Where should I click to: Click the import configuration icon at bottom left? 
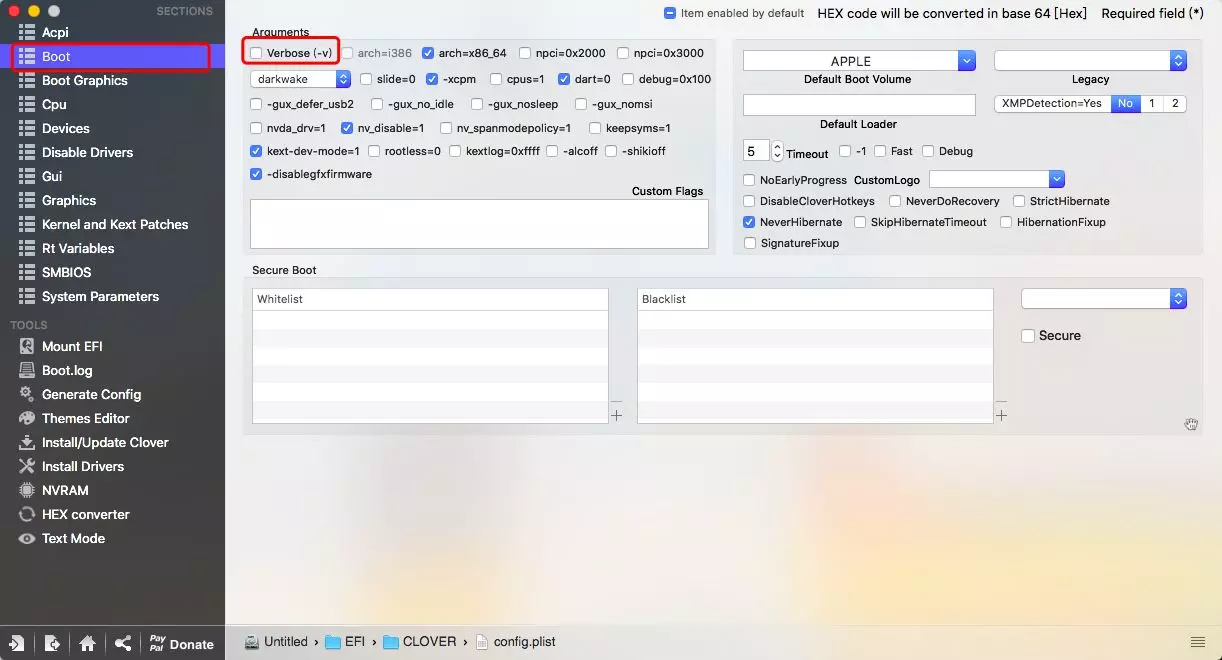click(17, 643)
